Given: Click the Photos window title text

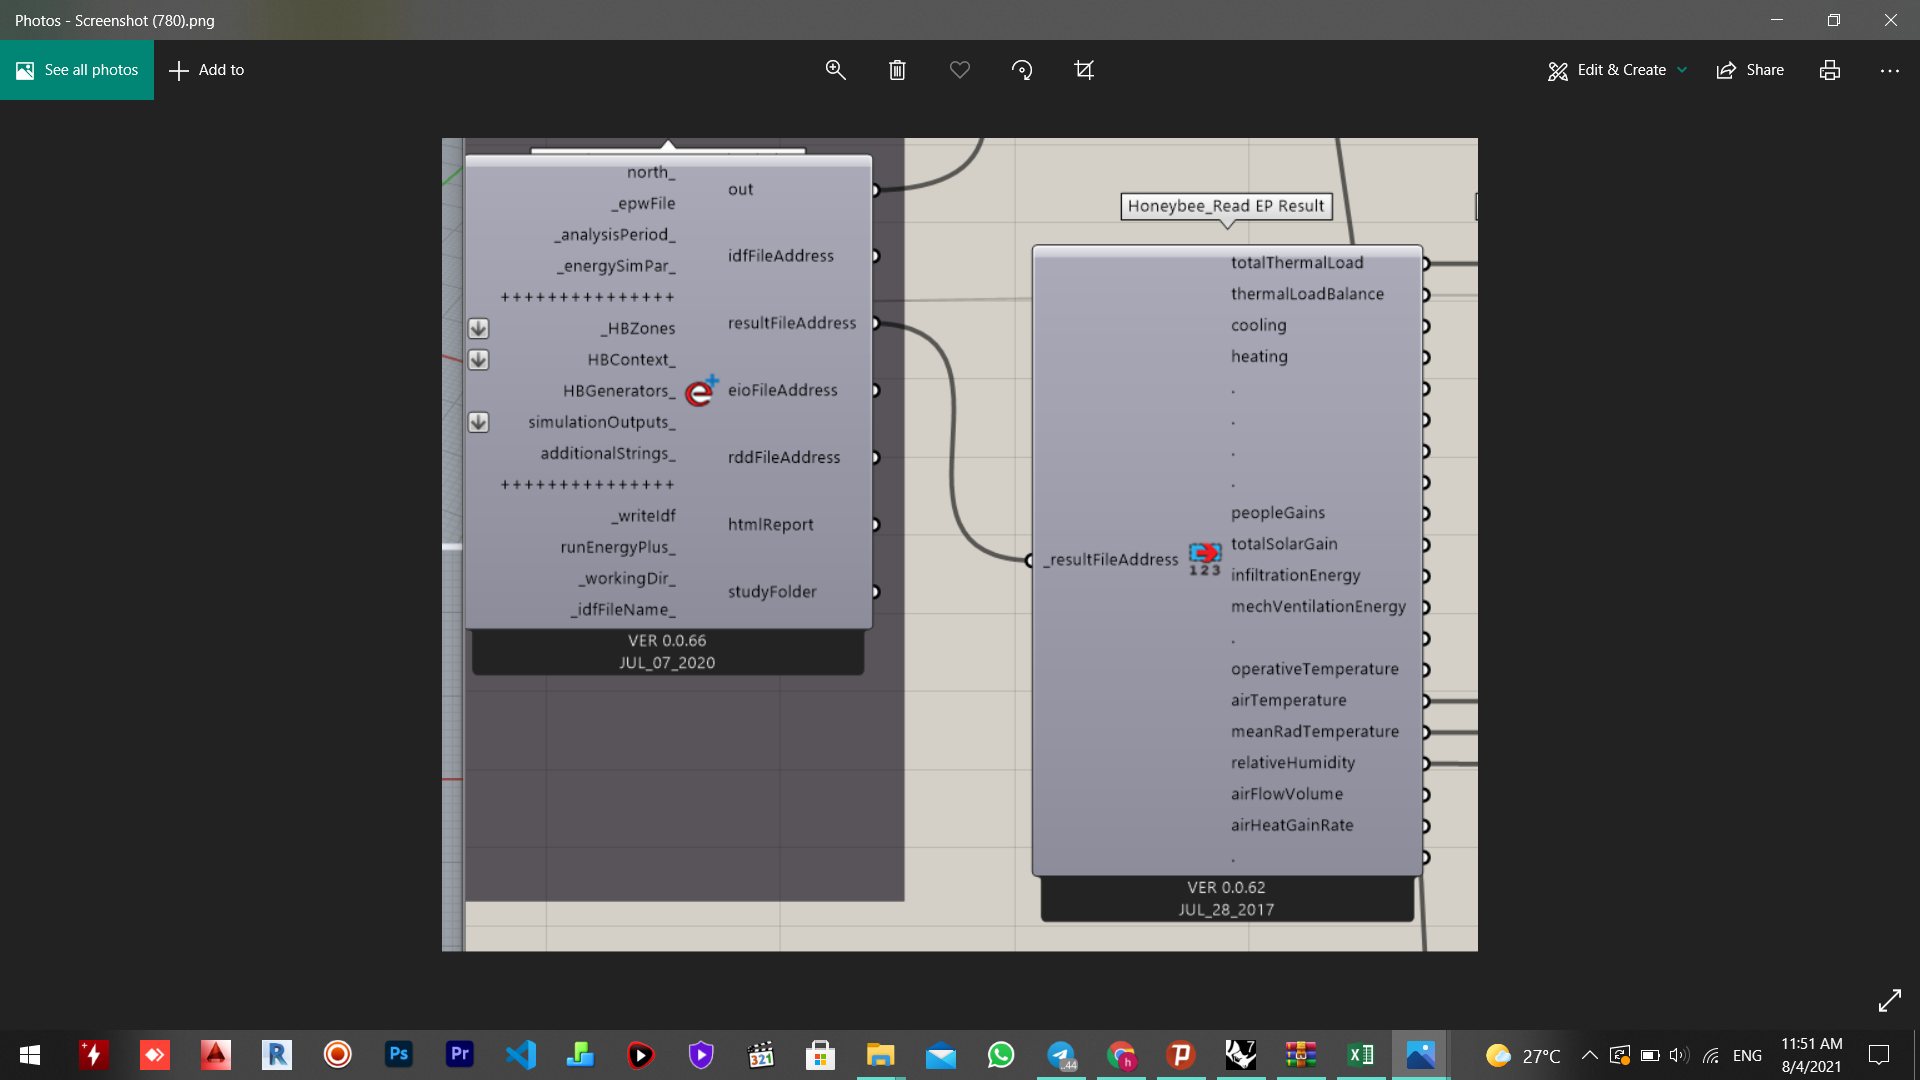Looking at the screenshot, I should (x=114, y=20).
